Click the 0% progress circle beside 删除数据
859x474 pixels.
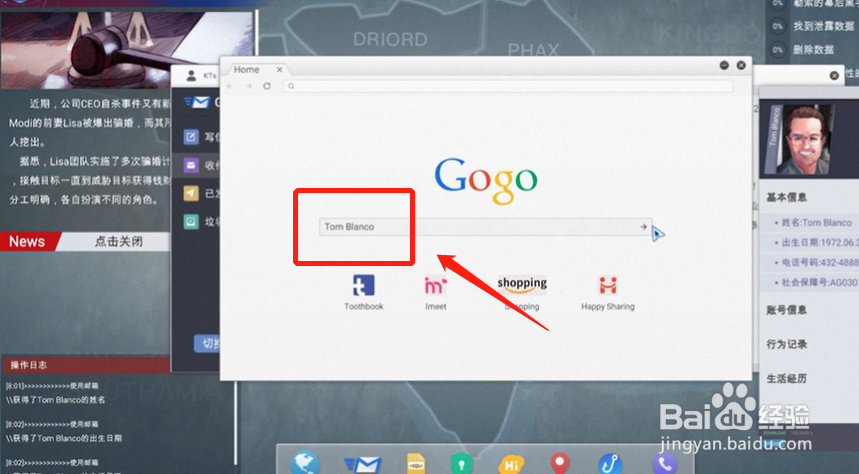[778, 49]
